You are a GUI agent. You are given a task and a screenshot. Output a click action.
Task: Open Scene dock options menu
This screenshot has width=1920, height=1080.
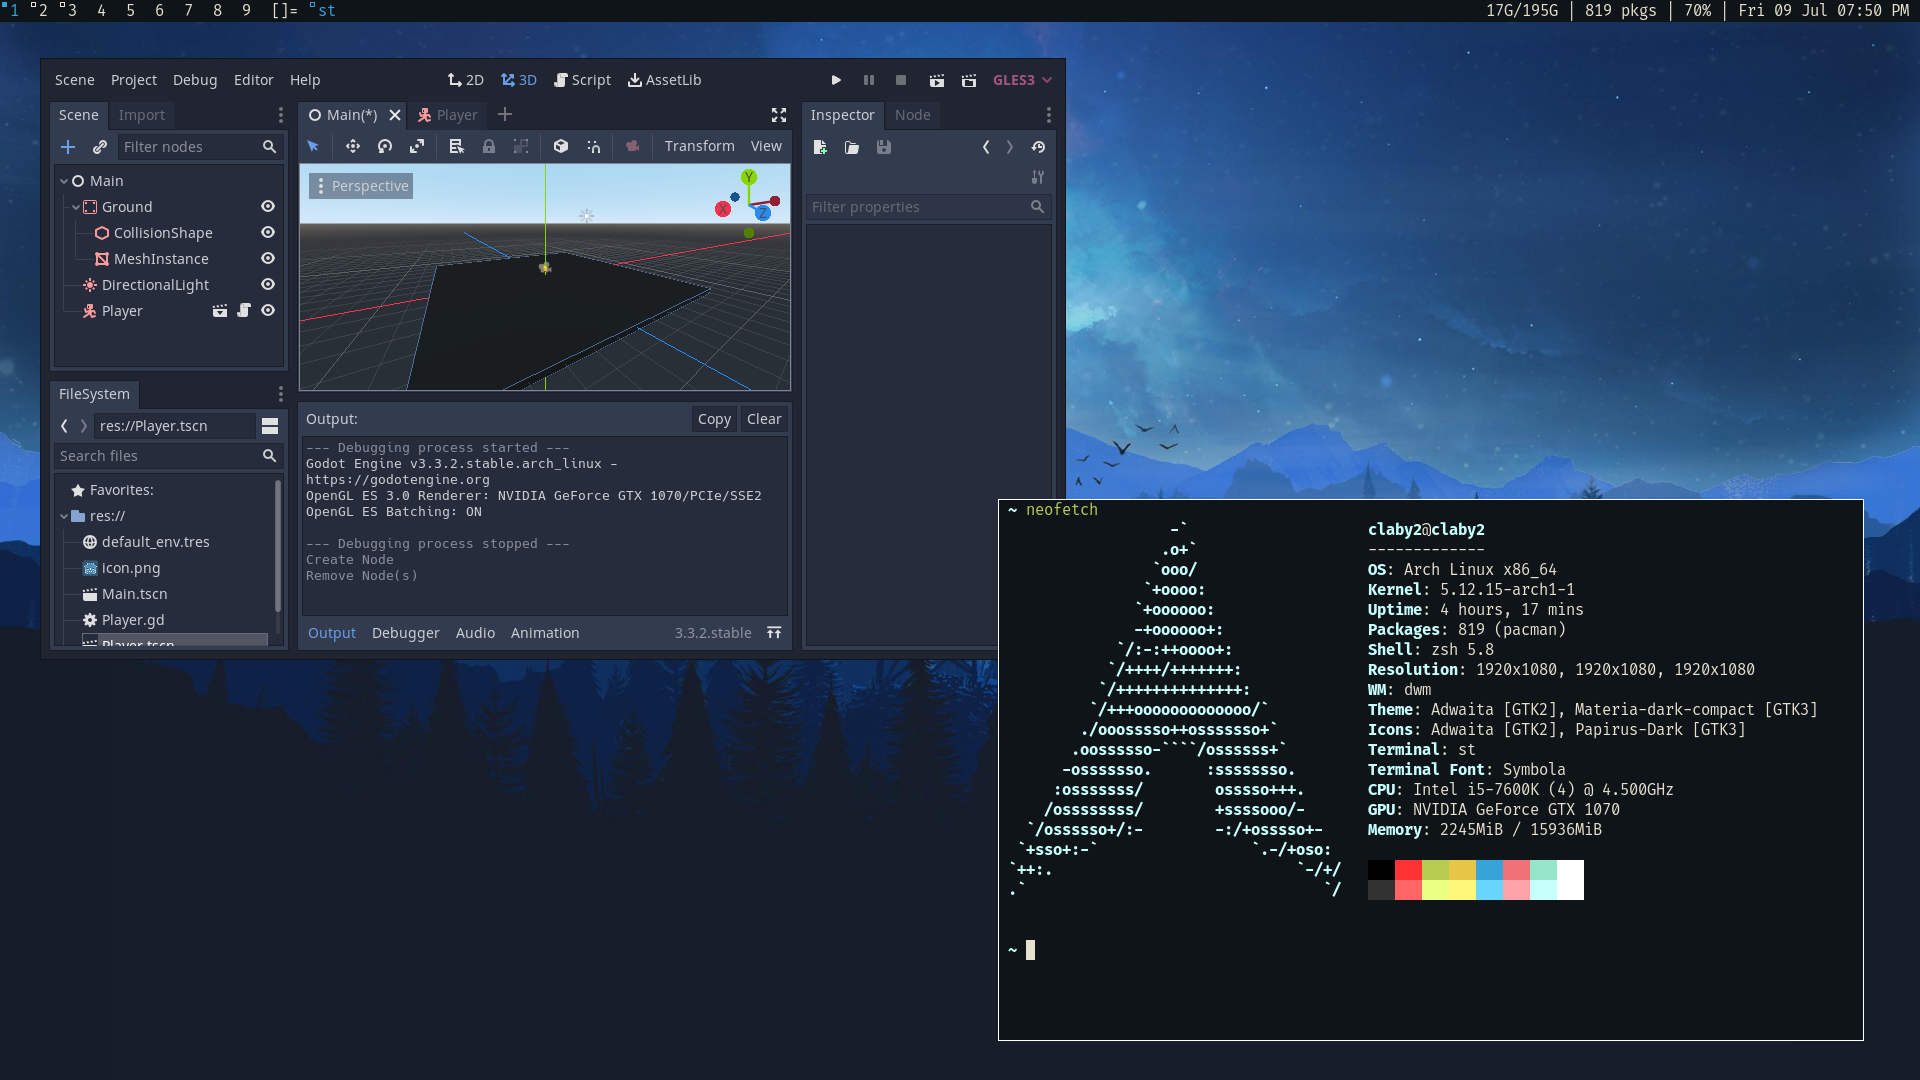point(281,115)
